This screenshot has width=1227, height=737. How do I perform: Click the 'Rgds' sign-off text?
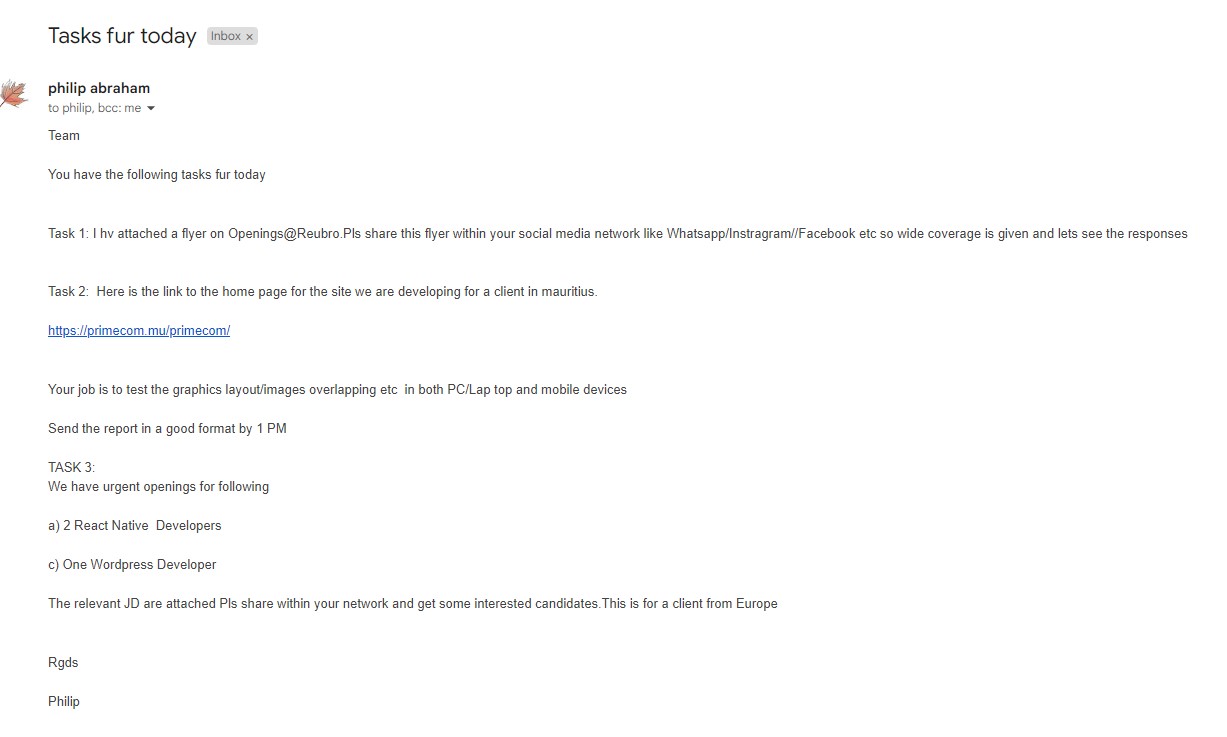tap(63, 662)
